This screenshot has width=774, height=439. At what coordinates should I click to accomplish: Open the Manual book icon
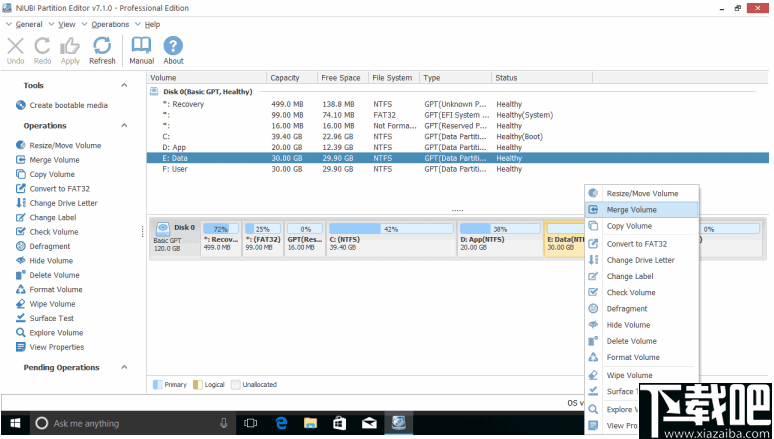141,45
